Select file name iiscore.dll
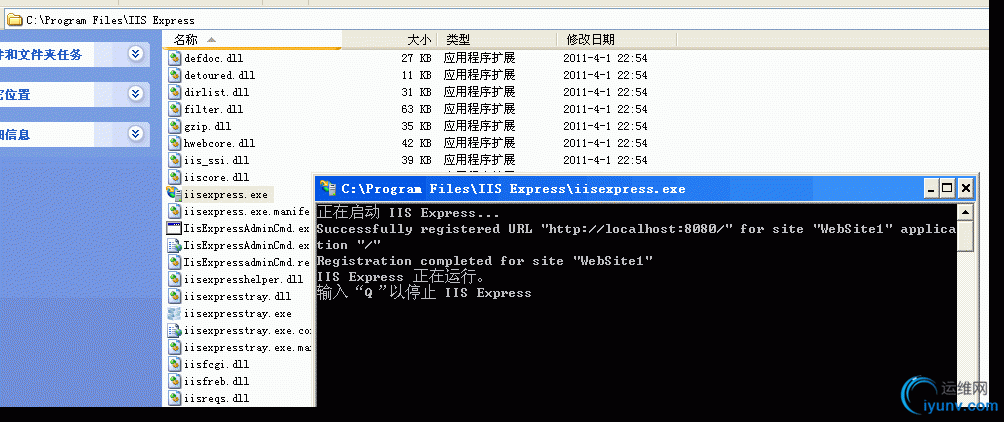Screen dimensions: 1004x422 pos(216,177)
